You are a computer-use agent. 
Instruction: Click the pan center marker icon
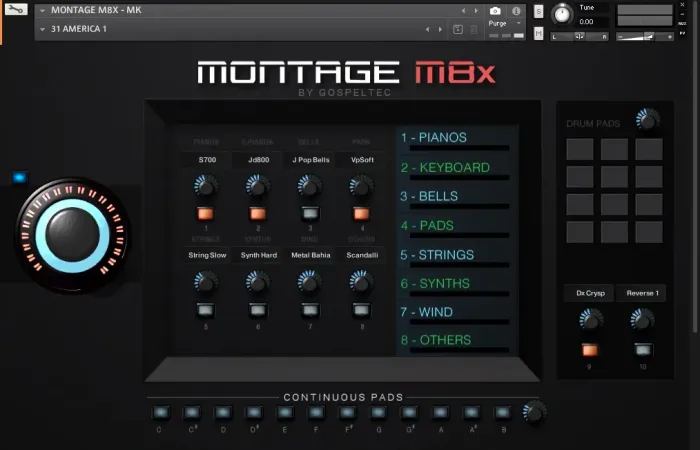579,37
